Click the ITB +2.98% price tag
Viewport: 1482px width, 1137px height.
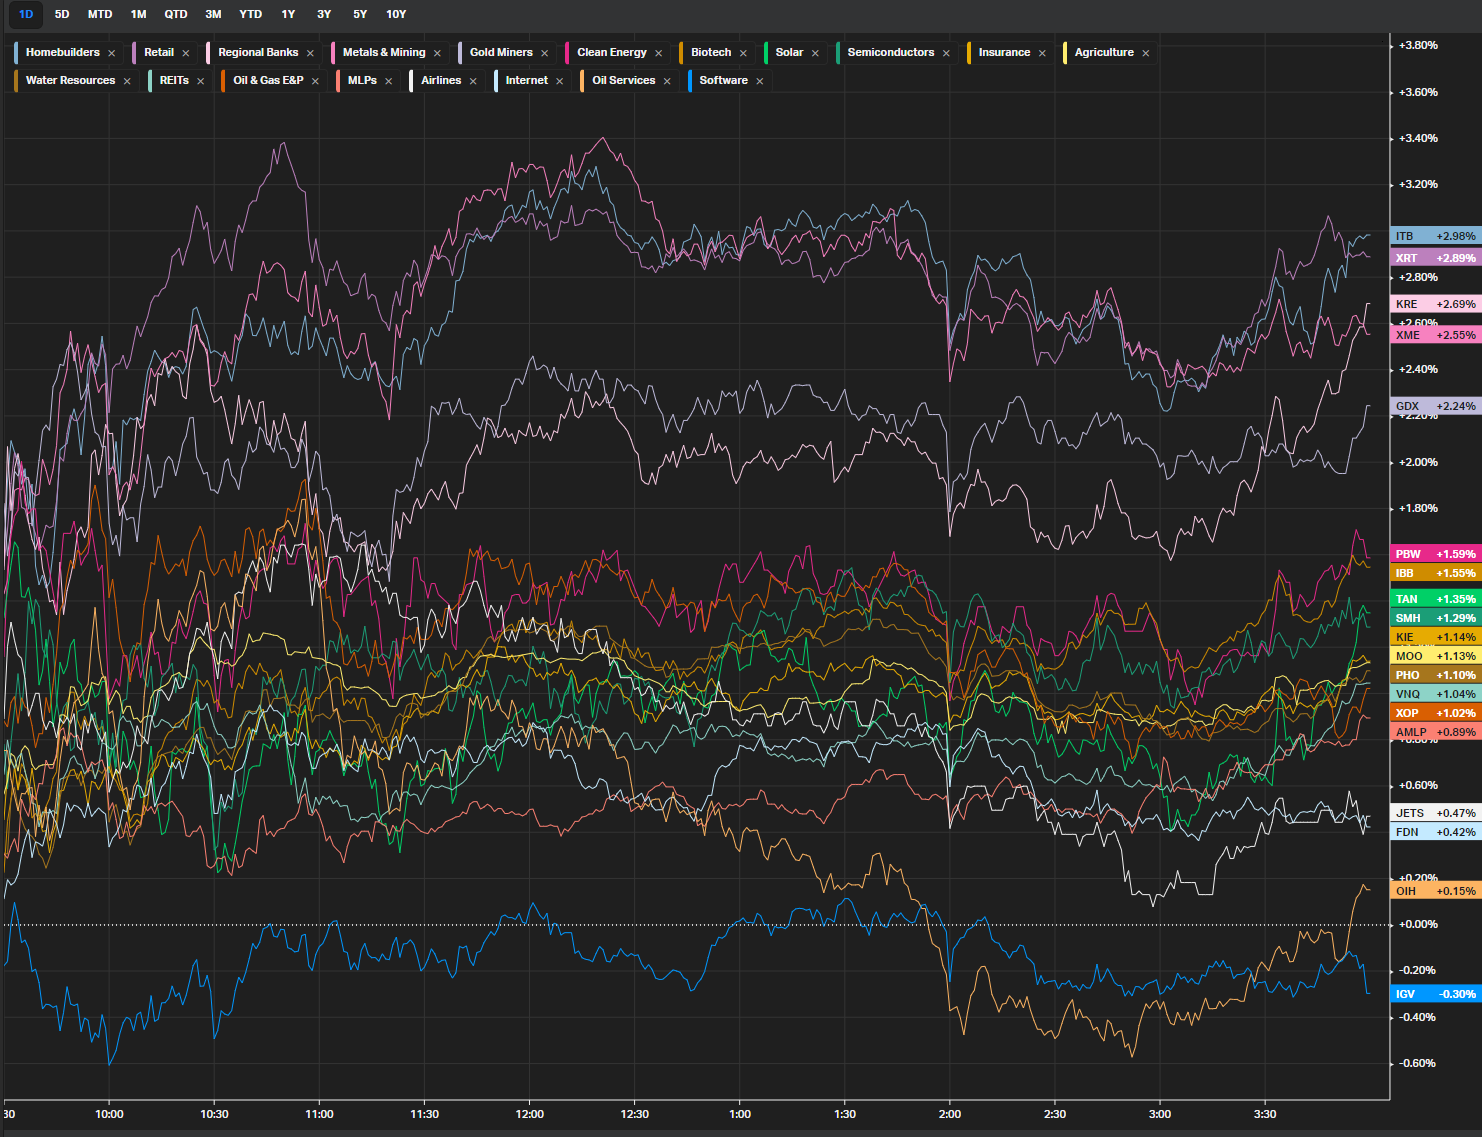[1435, 236]
